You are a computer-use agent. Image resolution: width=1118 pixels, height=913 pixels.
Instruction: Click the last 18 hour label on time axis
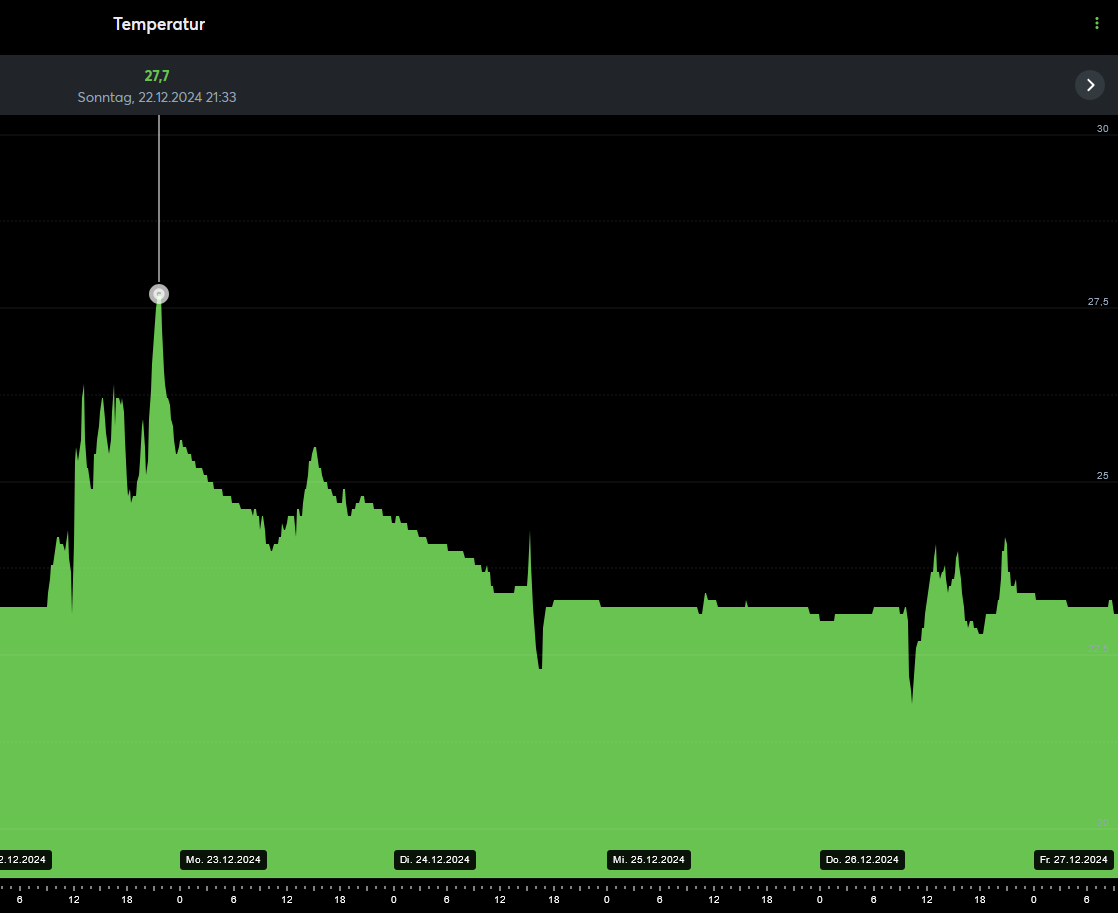coord(980,900)
